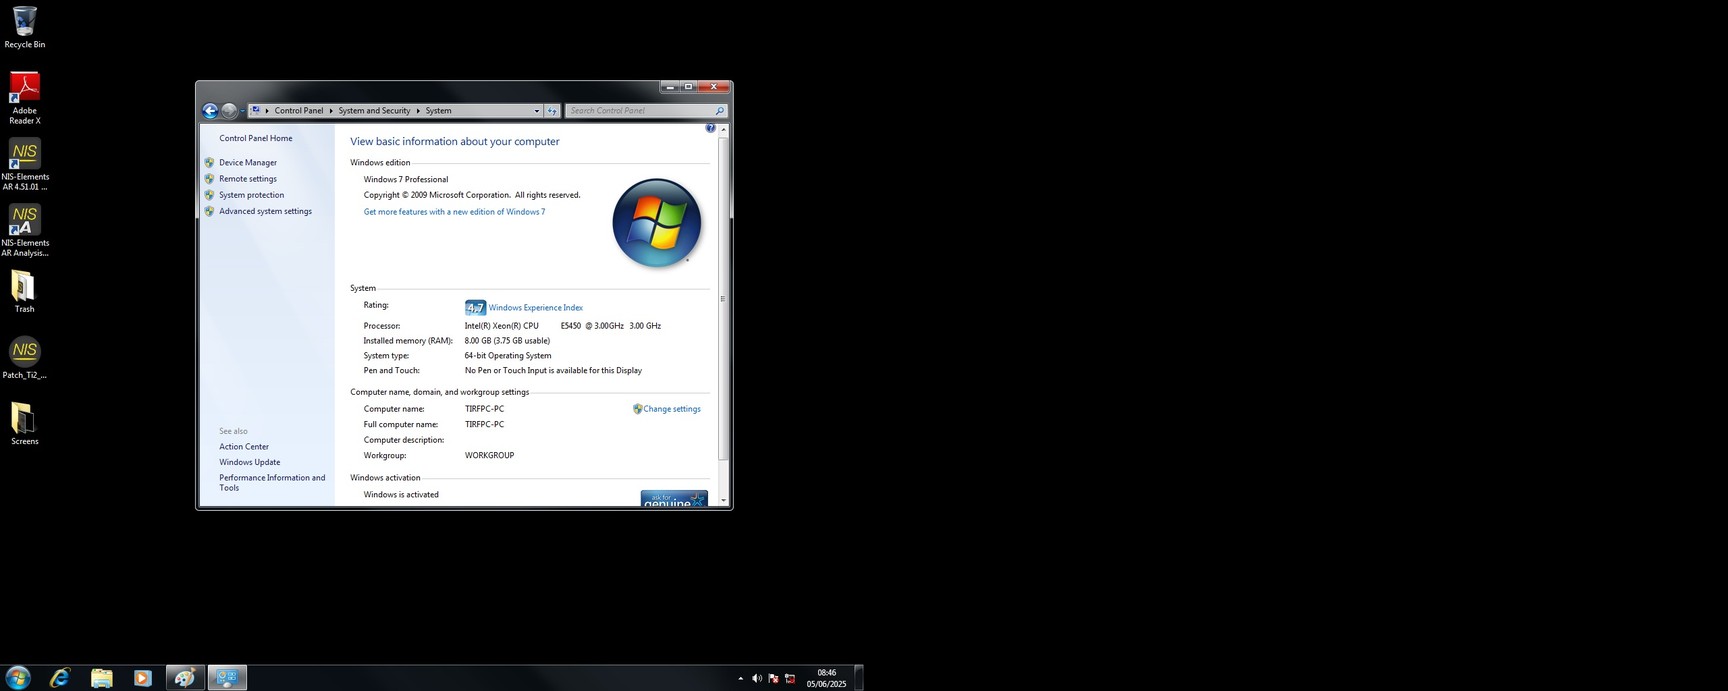Show hidden tray icons arrow
Screen dimensions: 1728x691
click(740, 678)
